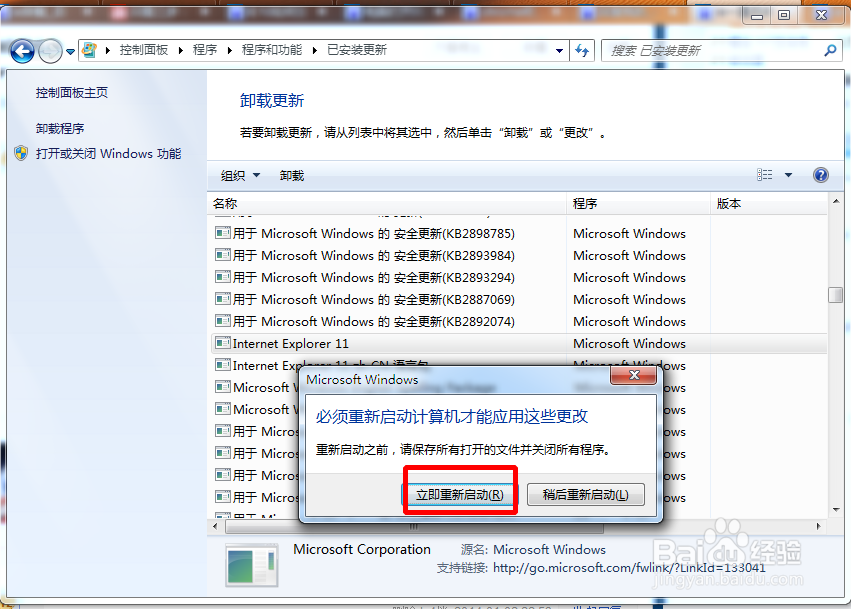Click the search magnifier icon
Image resolution: width=851 pixels, height=609 pixels.
click(x=830, y=51)
